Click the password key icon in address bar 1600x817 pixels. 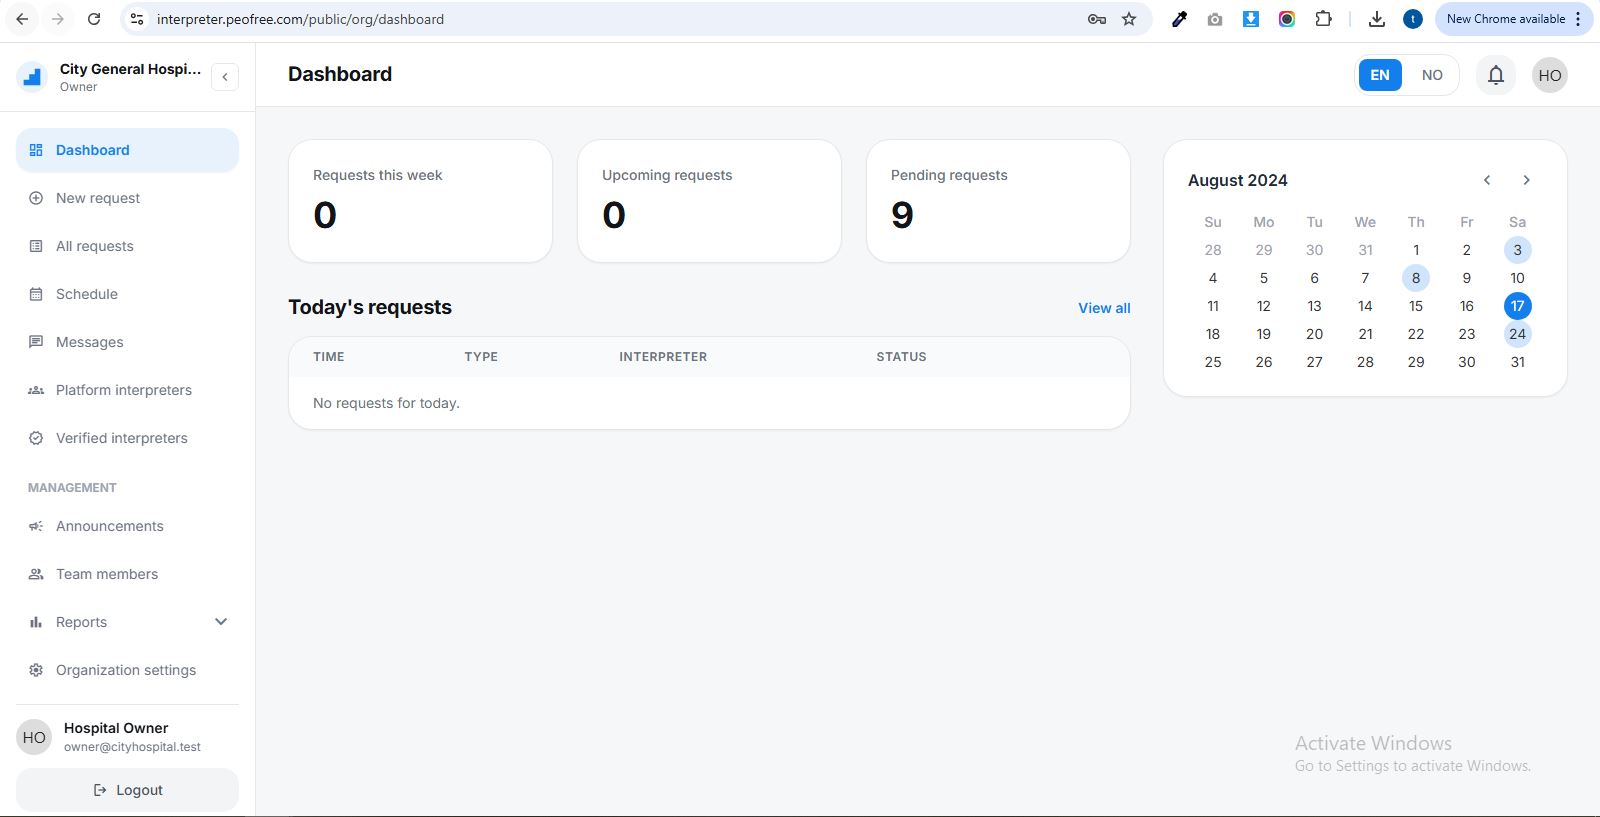(1097, 19)
